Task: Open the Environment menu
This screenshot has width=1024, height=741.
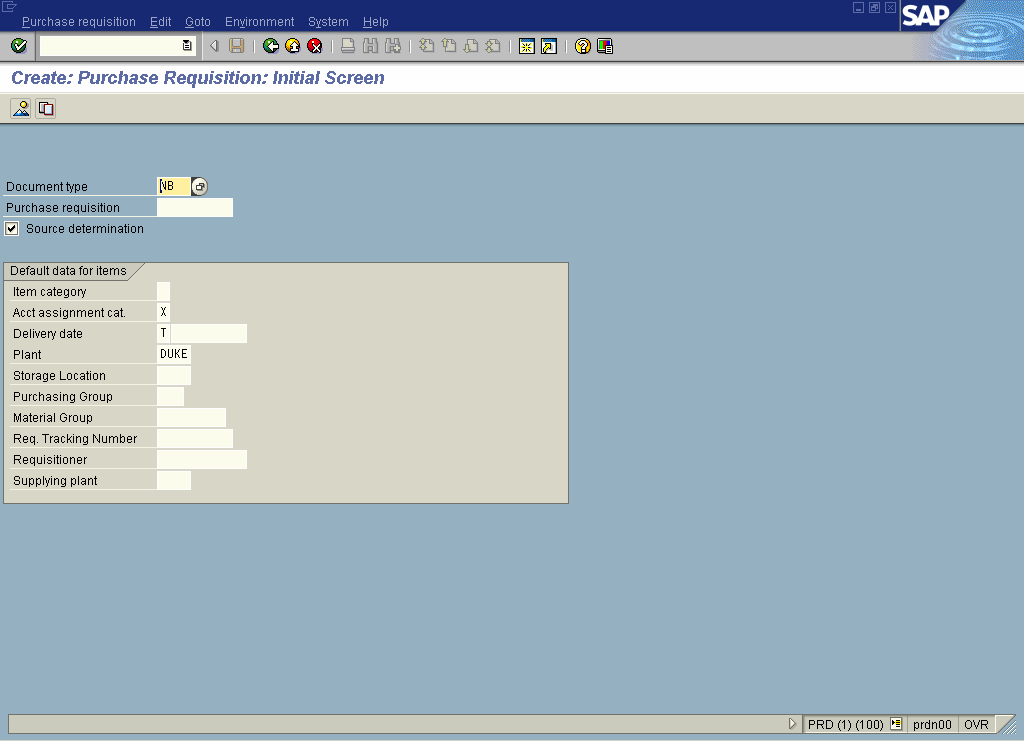Action: point(259,22)
